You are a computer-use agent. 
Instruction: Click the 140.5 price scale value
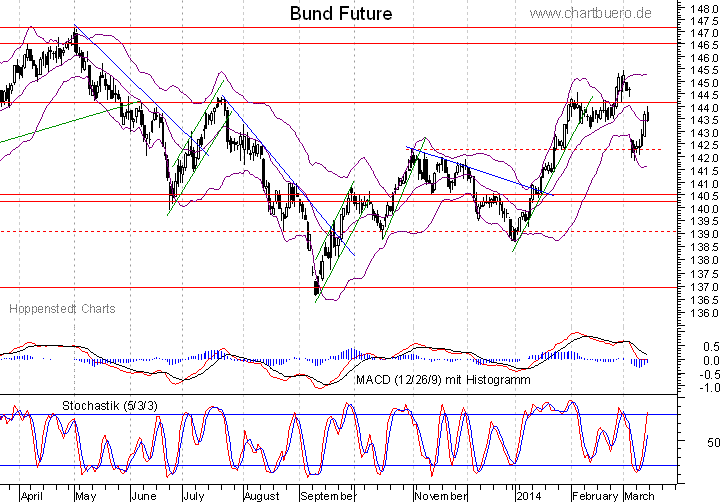[x=705, y=196]
